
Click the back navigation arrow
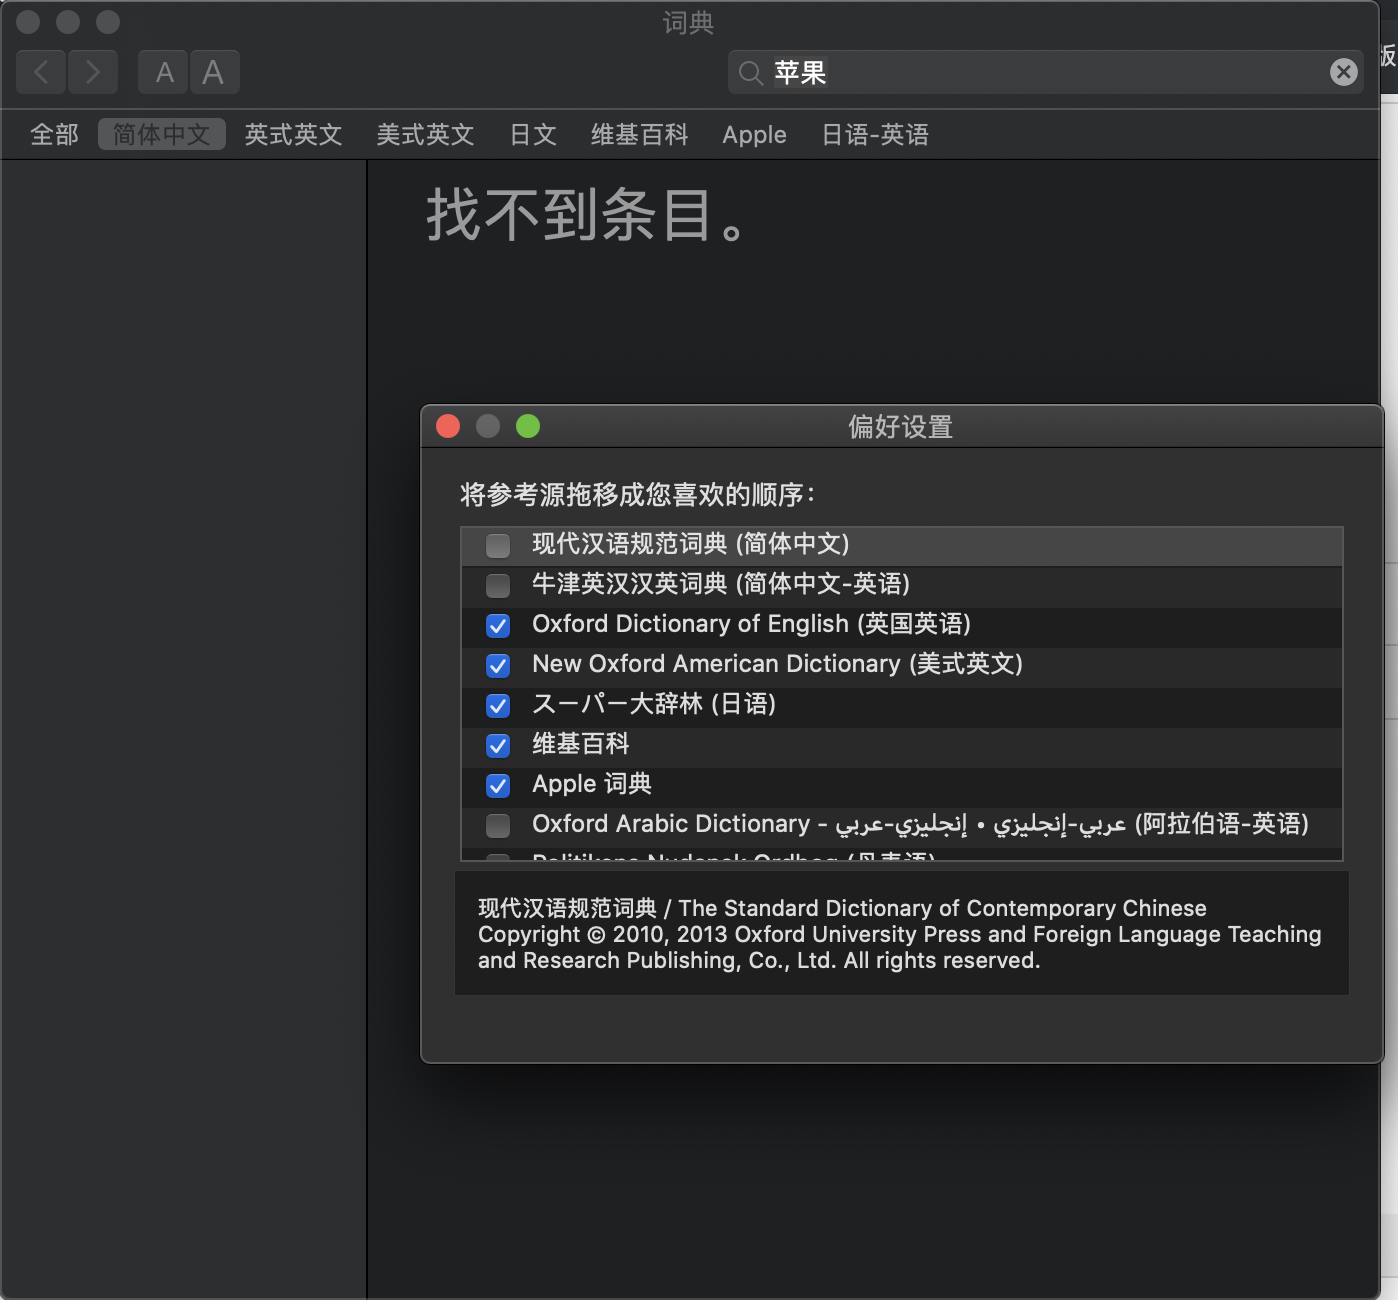click(x=41, y=72)
